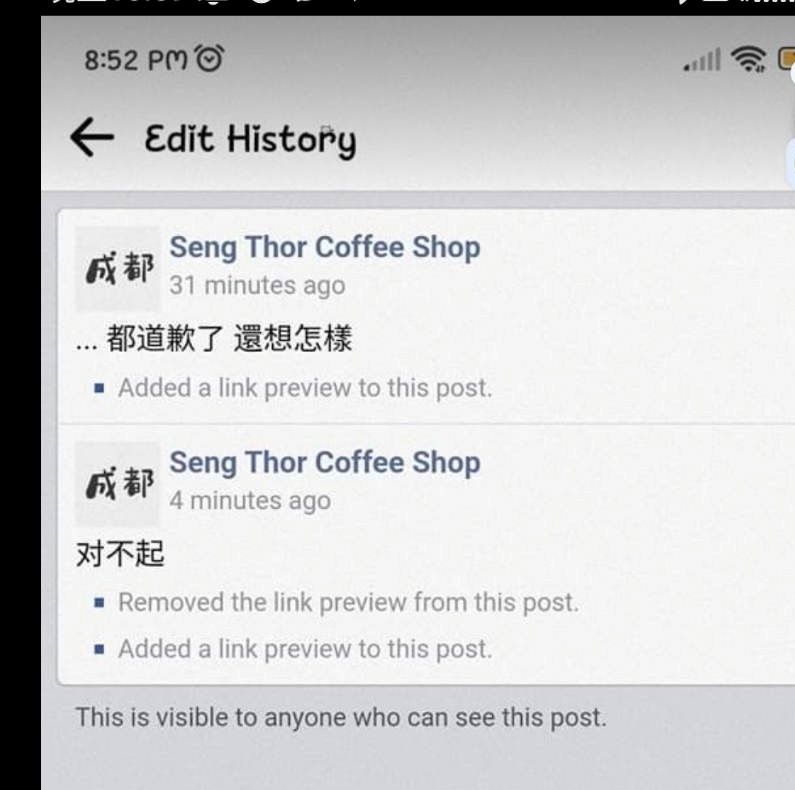
Task: Select the edited post text 对不起
Action: coord(120,553)
